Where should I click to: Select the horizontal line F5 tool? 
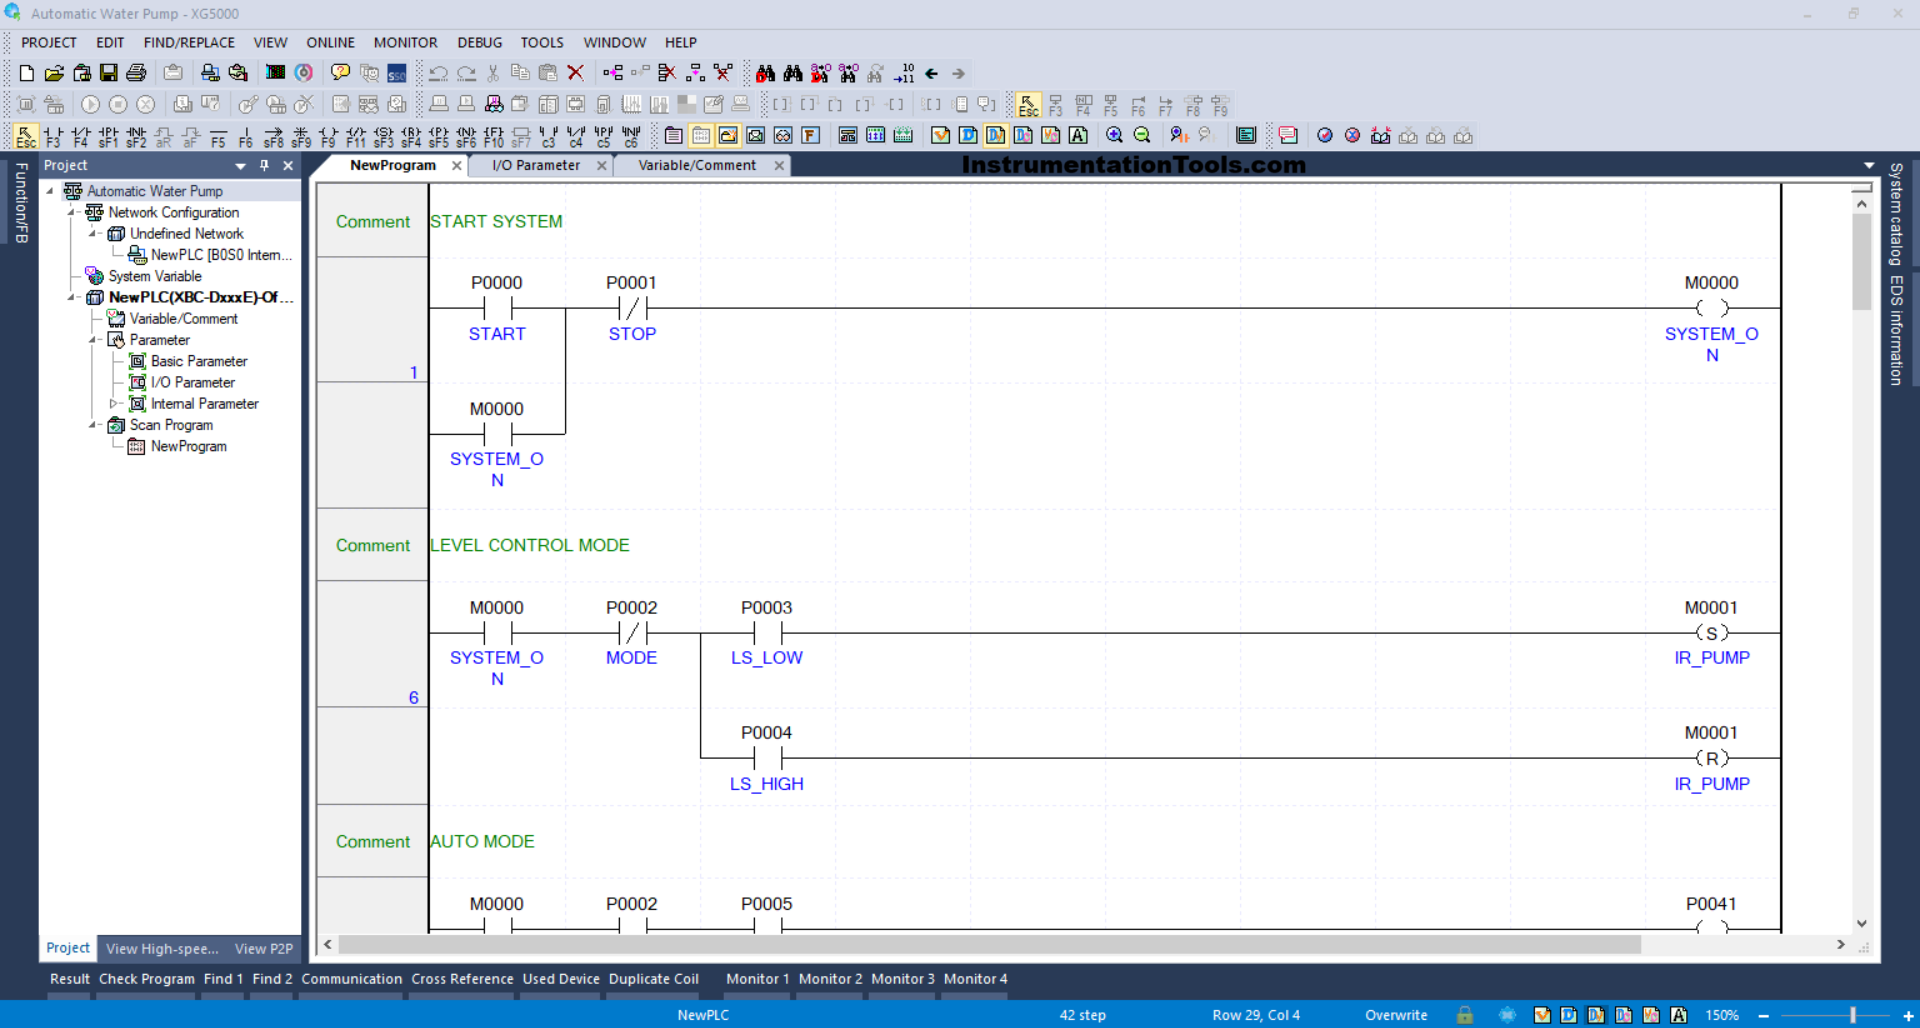(218, 137)
